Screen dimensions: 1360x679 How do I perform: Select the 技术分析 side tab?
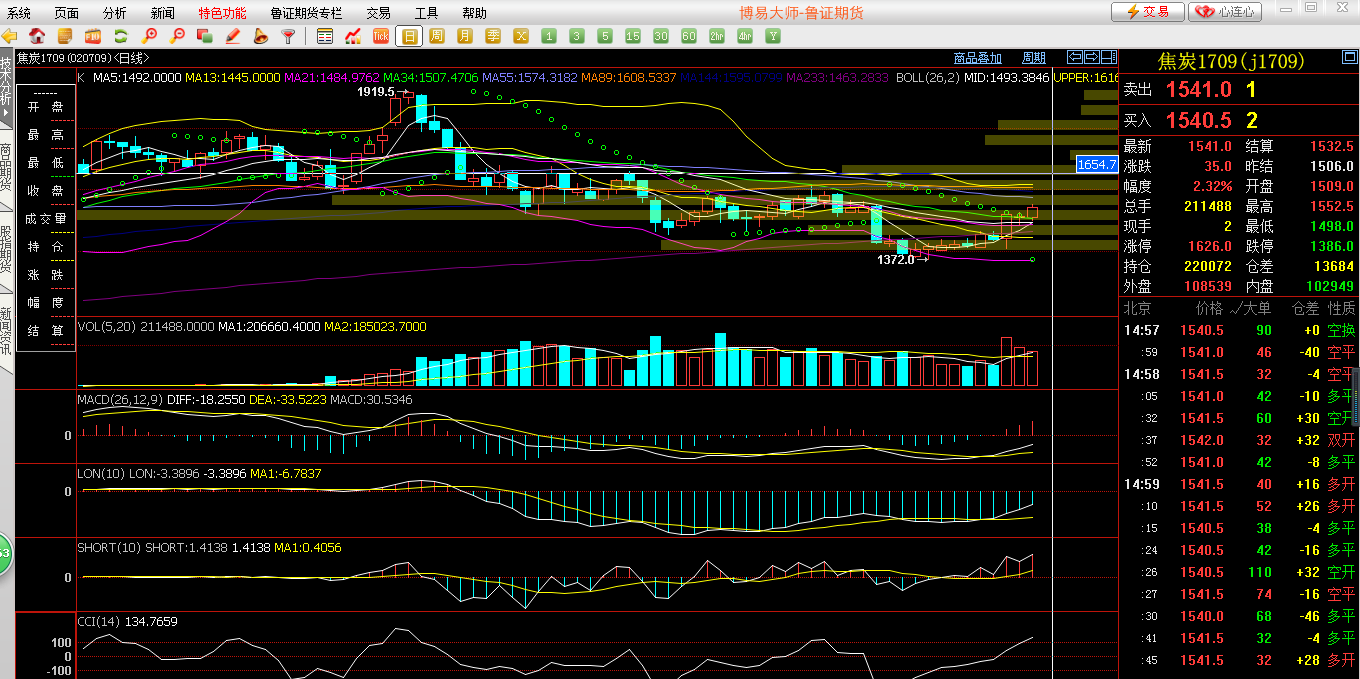click(6, 88)
